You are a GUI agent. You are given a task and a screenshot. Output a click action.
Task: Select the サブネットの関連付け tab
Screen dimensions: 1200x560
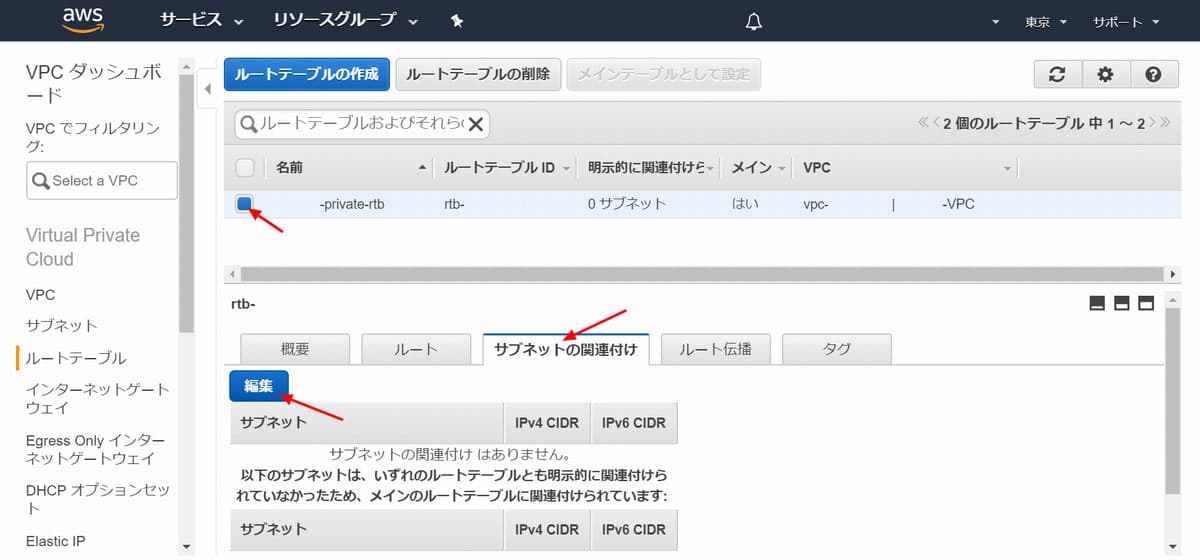pos(566,349)
